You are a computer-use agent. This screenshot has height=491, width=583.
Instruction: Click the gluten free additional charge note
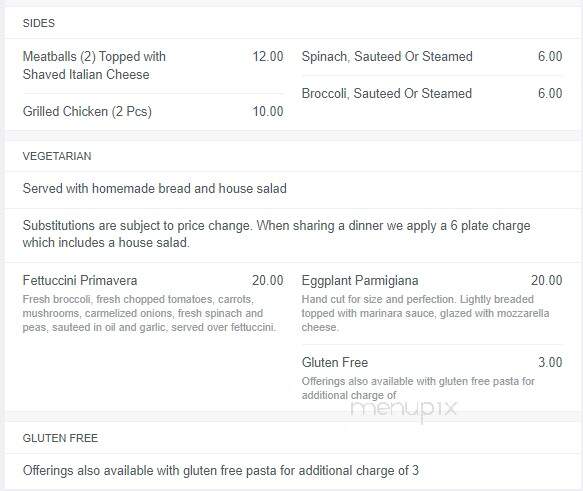(x=221, y=471)
